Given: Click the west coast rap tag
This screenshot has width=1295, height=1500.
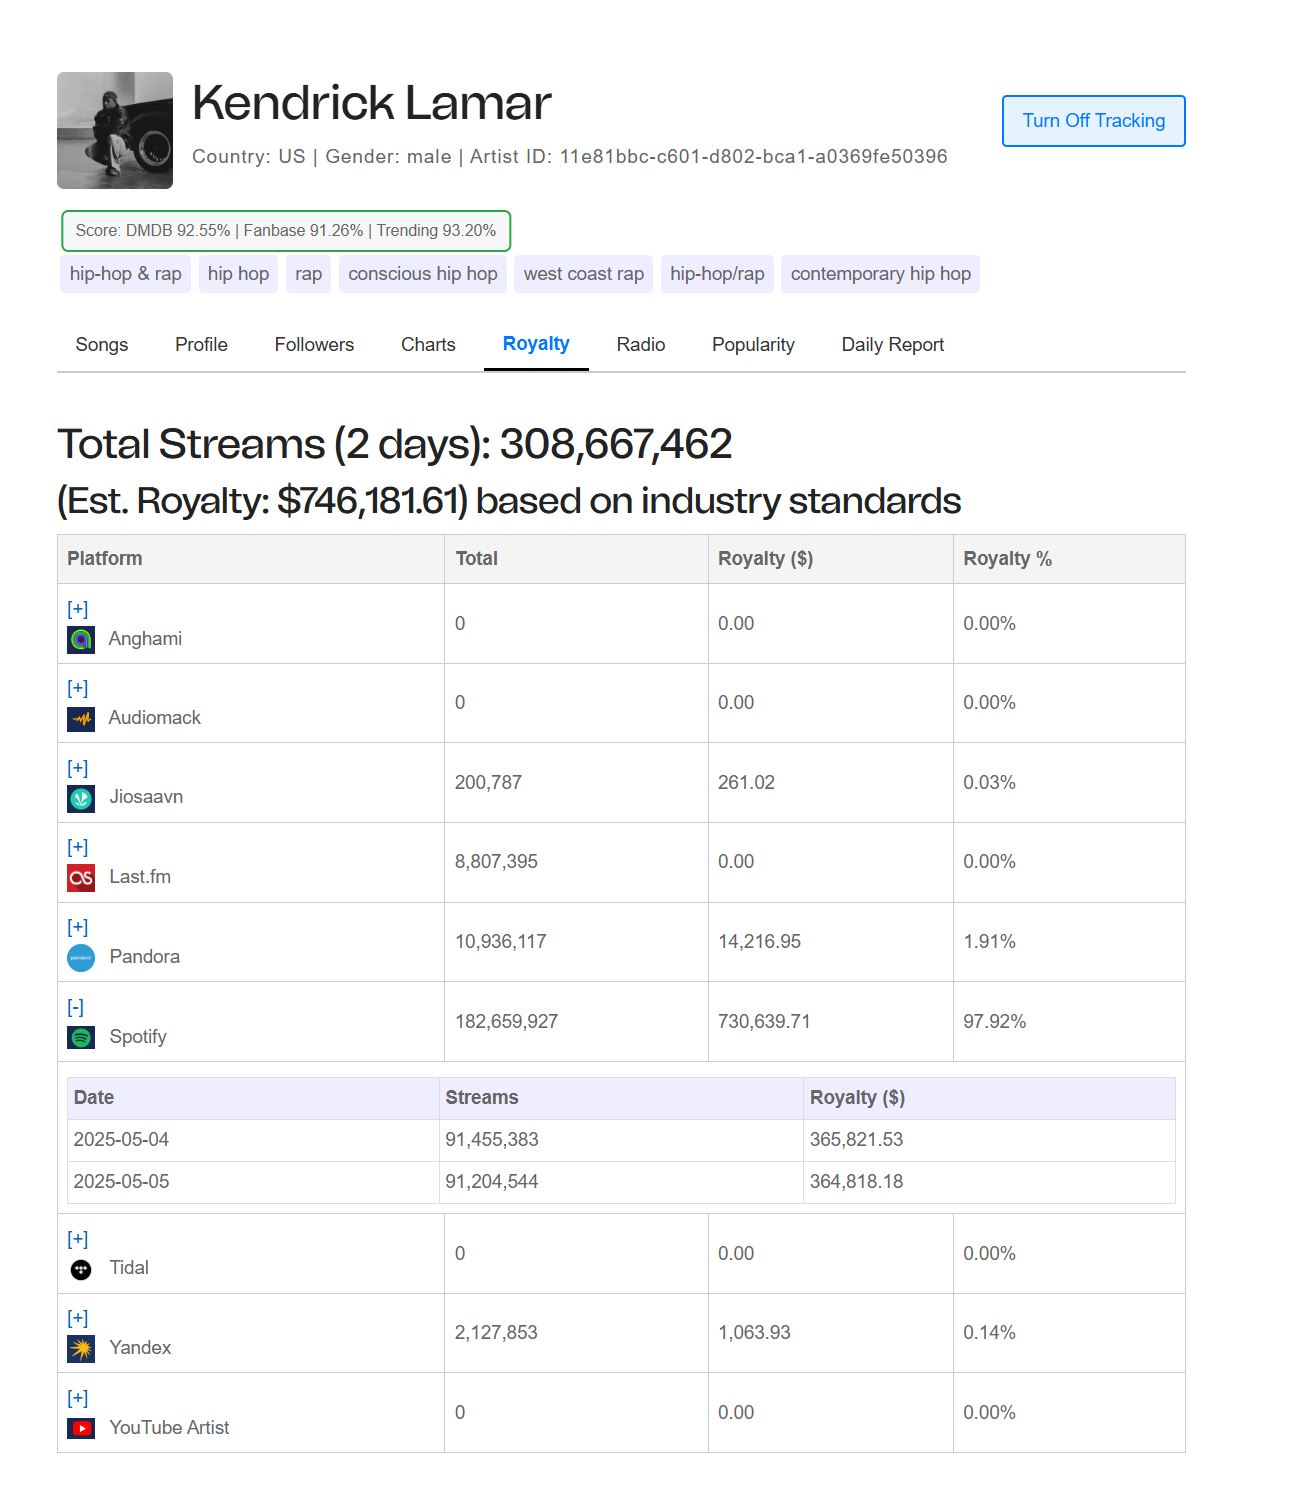Looking at the screenshot, I should [x=584, y=274].
